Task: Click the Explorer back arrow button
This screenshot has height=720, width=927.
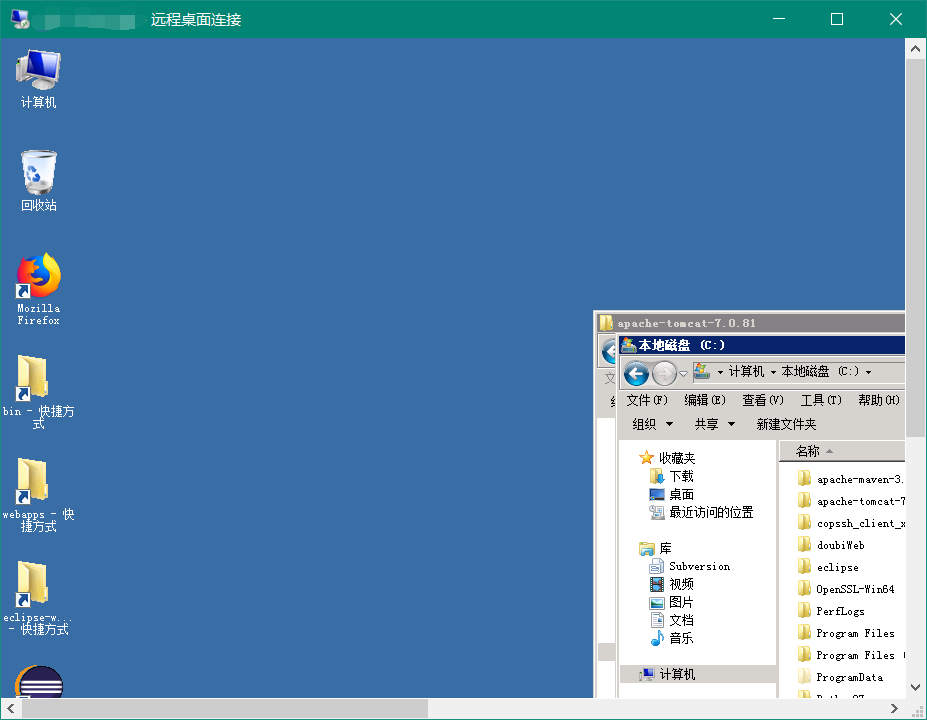Action: (636, 373)
